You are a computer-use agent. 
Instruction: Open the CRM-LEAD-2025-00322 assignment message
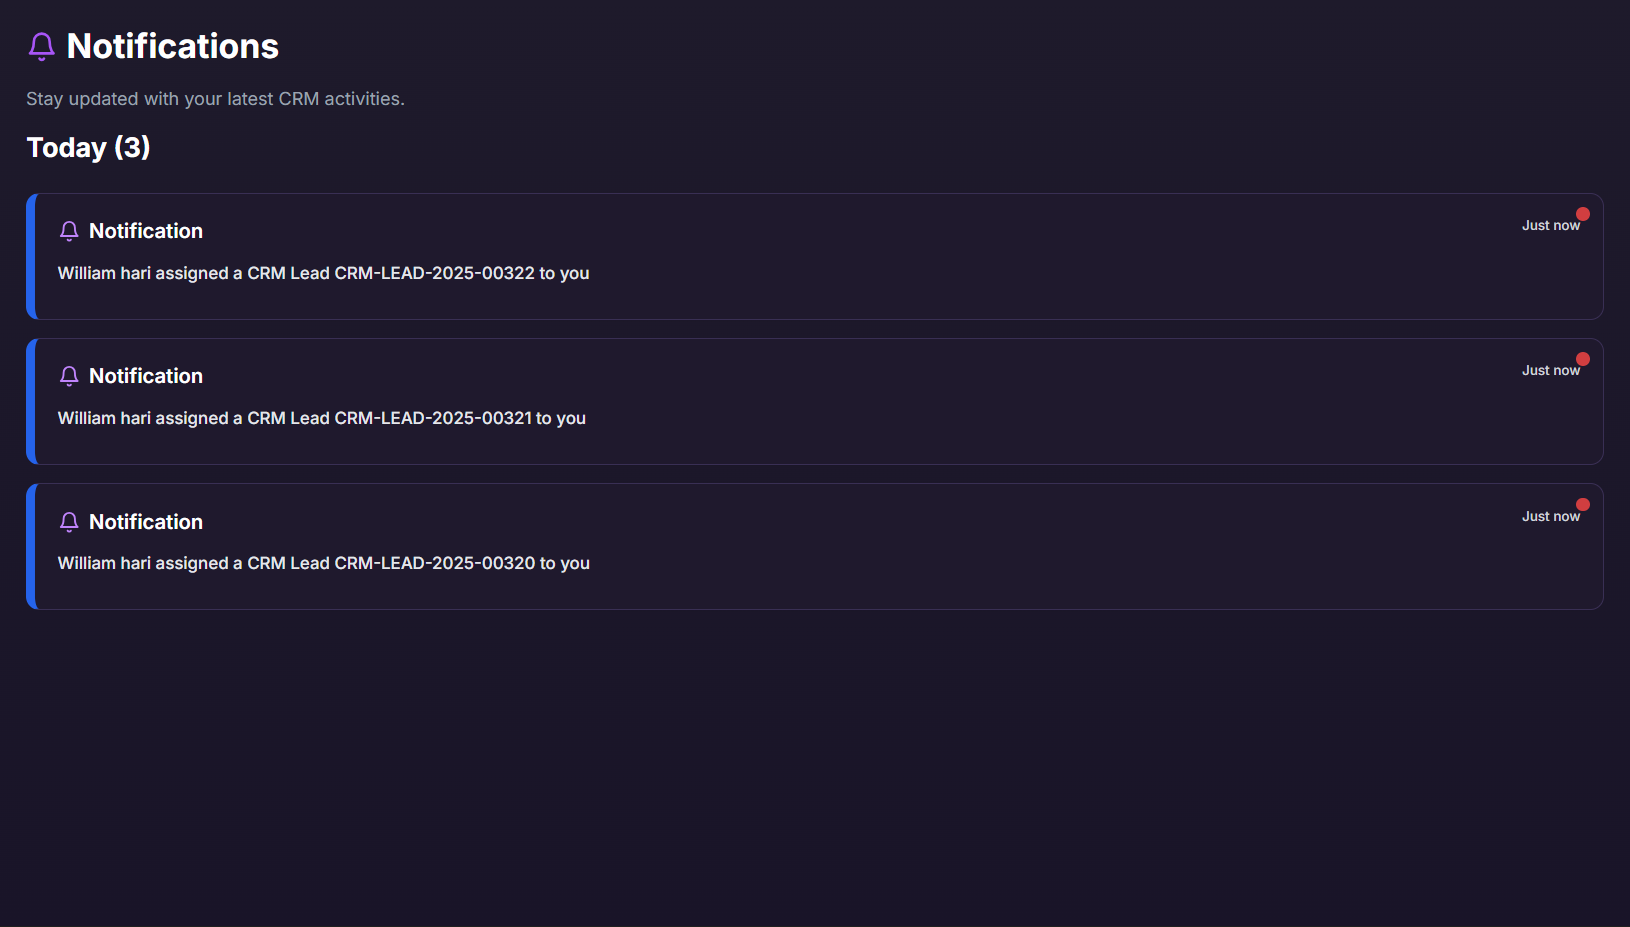[323, 273]
